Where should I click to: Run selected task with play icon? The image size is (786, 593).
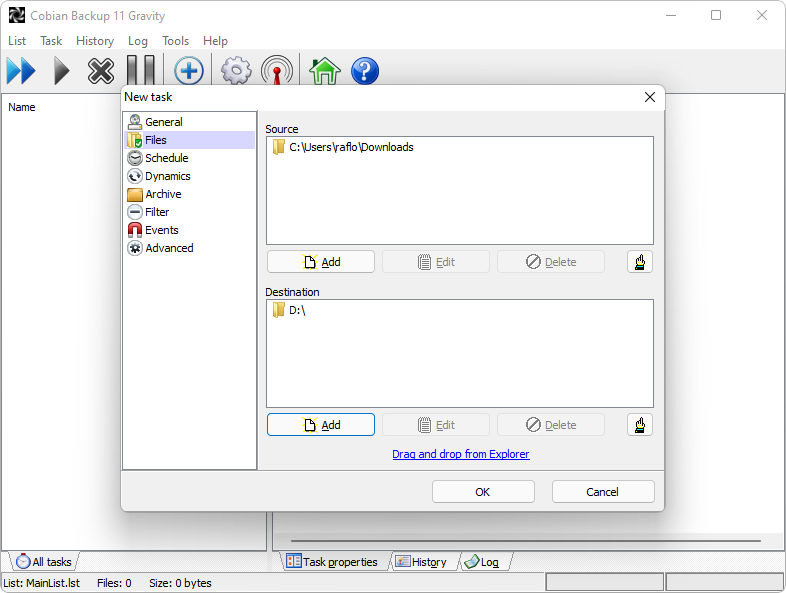(61, 71)
